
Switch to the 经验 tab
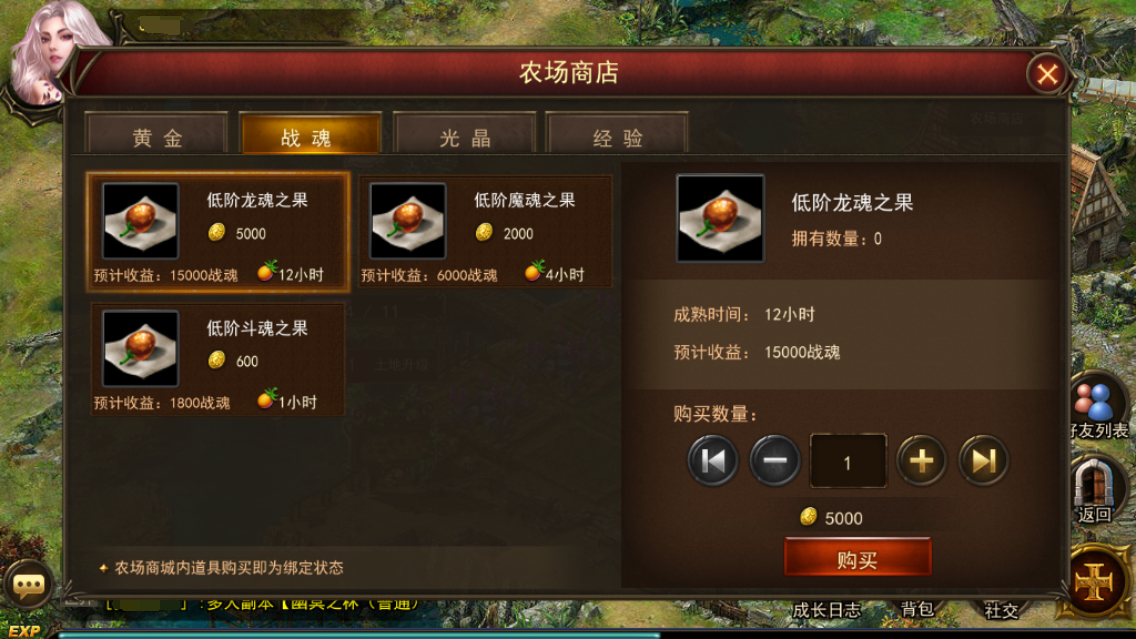617,133
